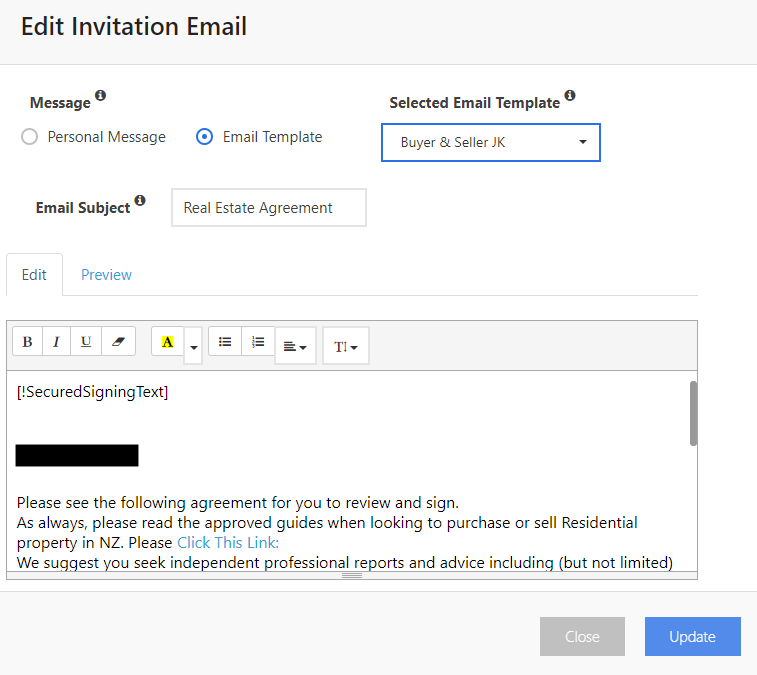Apply the yellow highlight color swatch
The width and height of the screenshot is (757, 675).
[167, 342]
